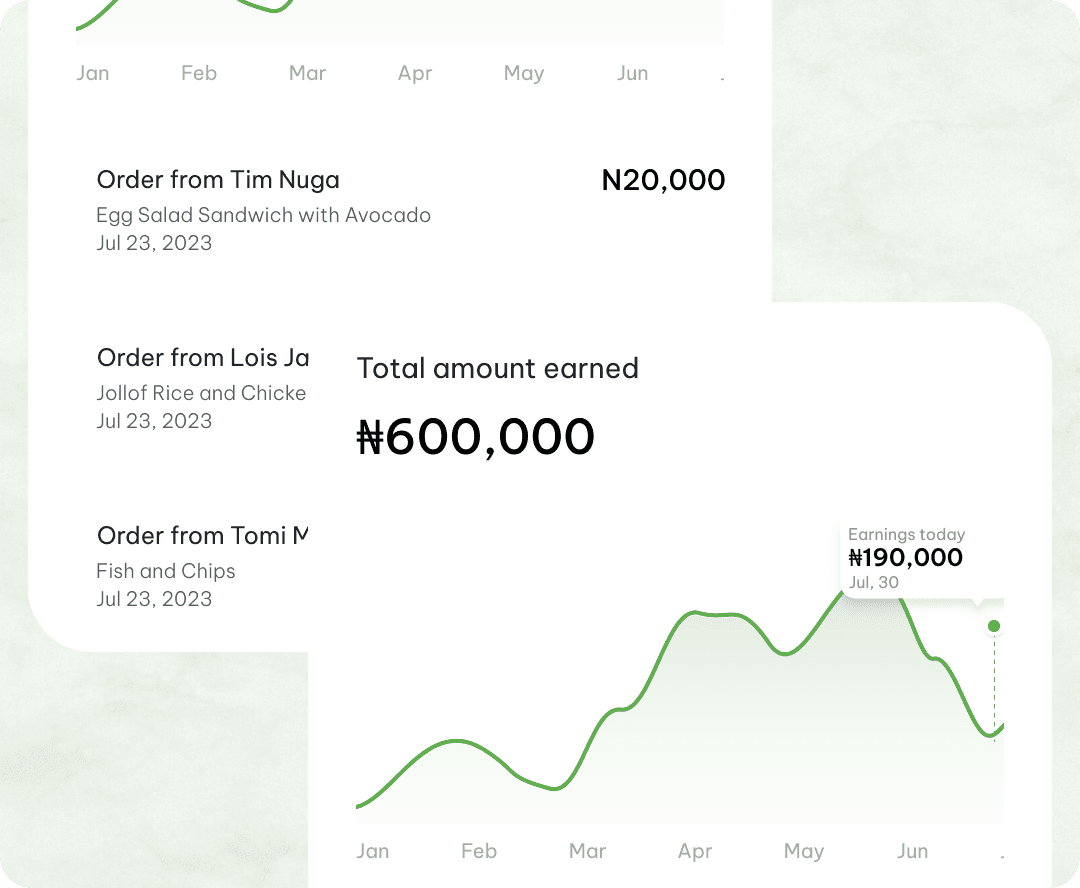The width and height of the screenshot is (1080, 888).
Task: Select the Order from Tim Nuga entry
Action: click(x=218, y=180)
